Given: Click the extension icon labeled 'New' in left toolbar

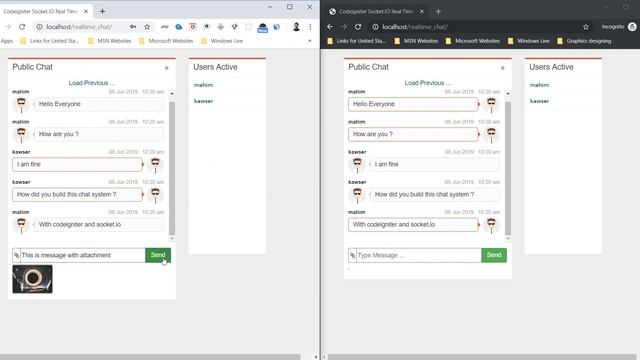Looking at the screenshot, I should [x=262, y=28].
